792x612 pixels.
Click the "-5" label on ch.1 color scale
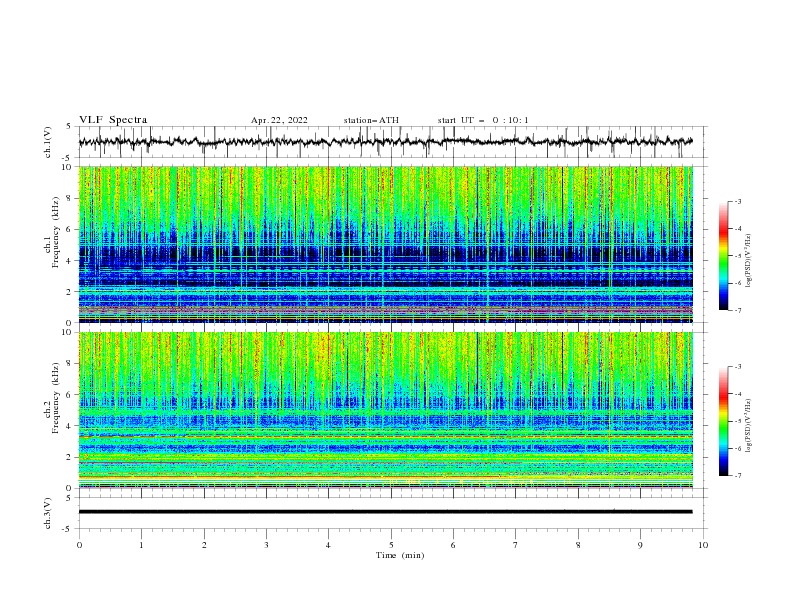tap(738, 256)
